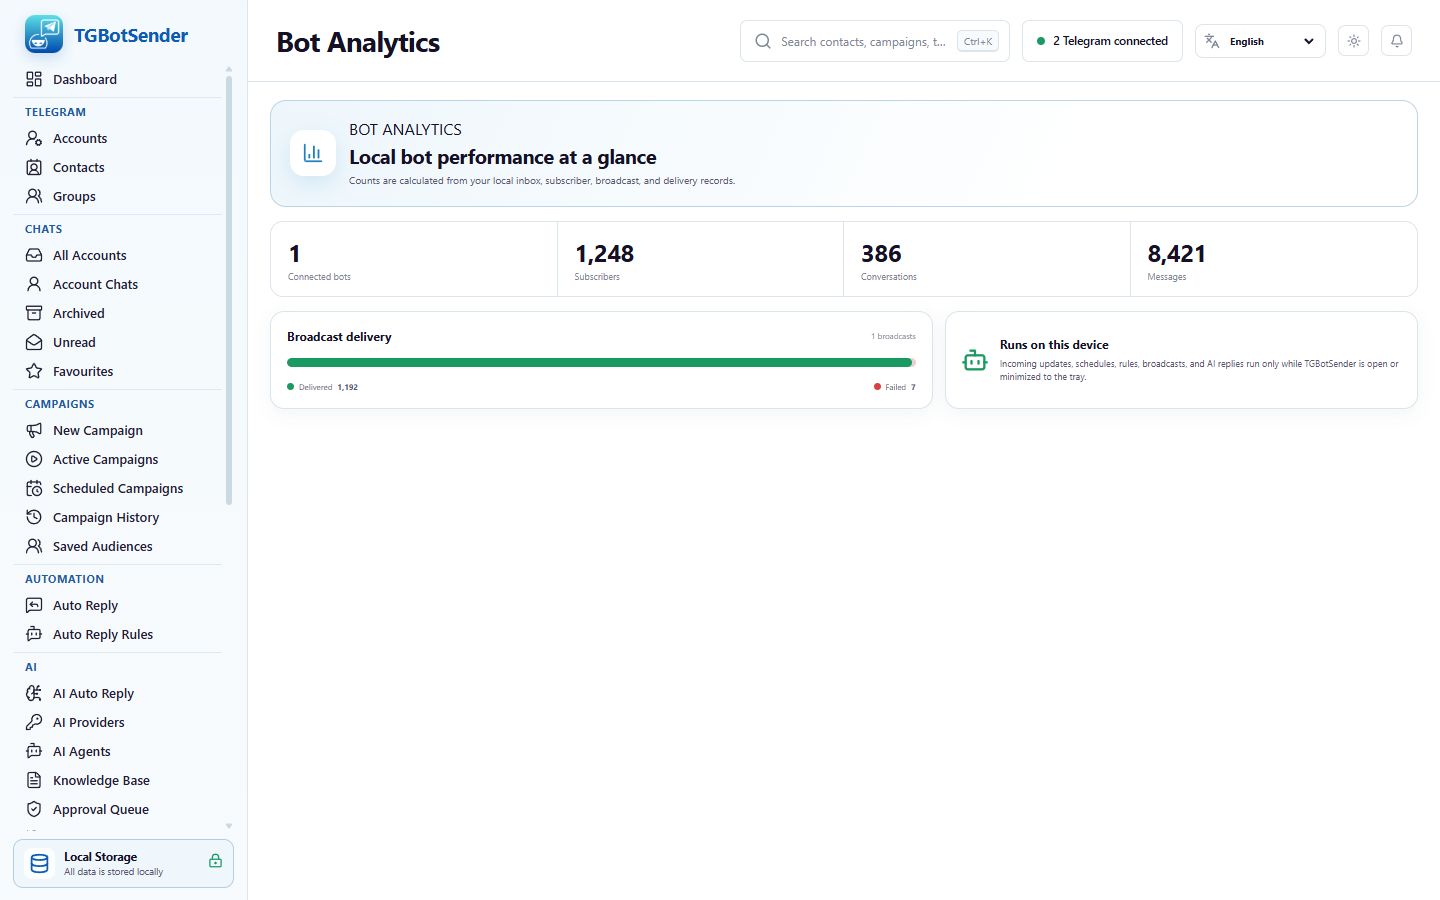1440x900 pixels.
Task: Click the Active Campaigns play-circle icon
Action: tap(34, 459)
